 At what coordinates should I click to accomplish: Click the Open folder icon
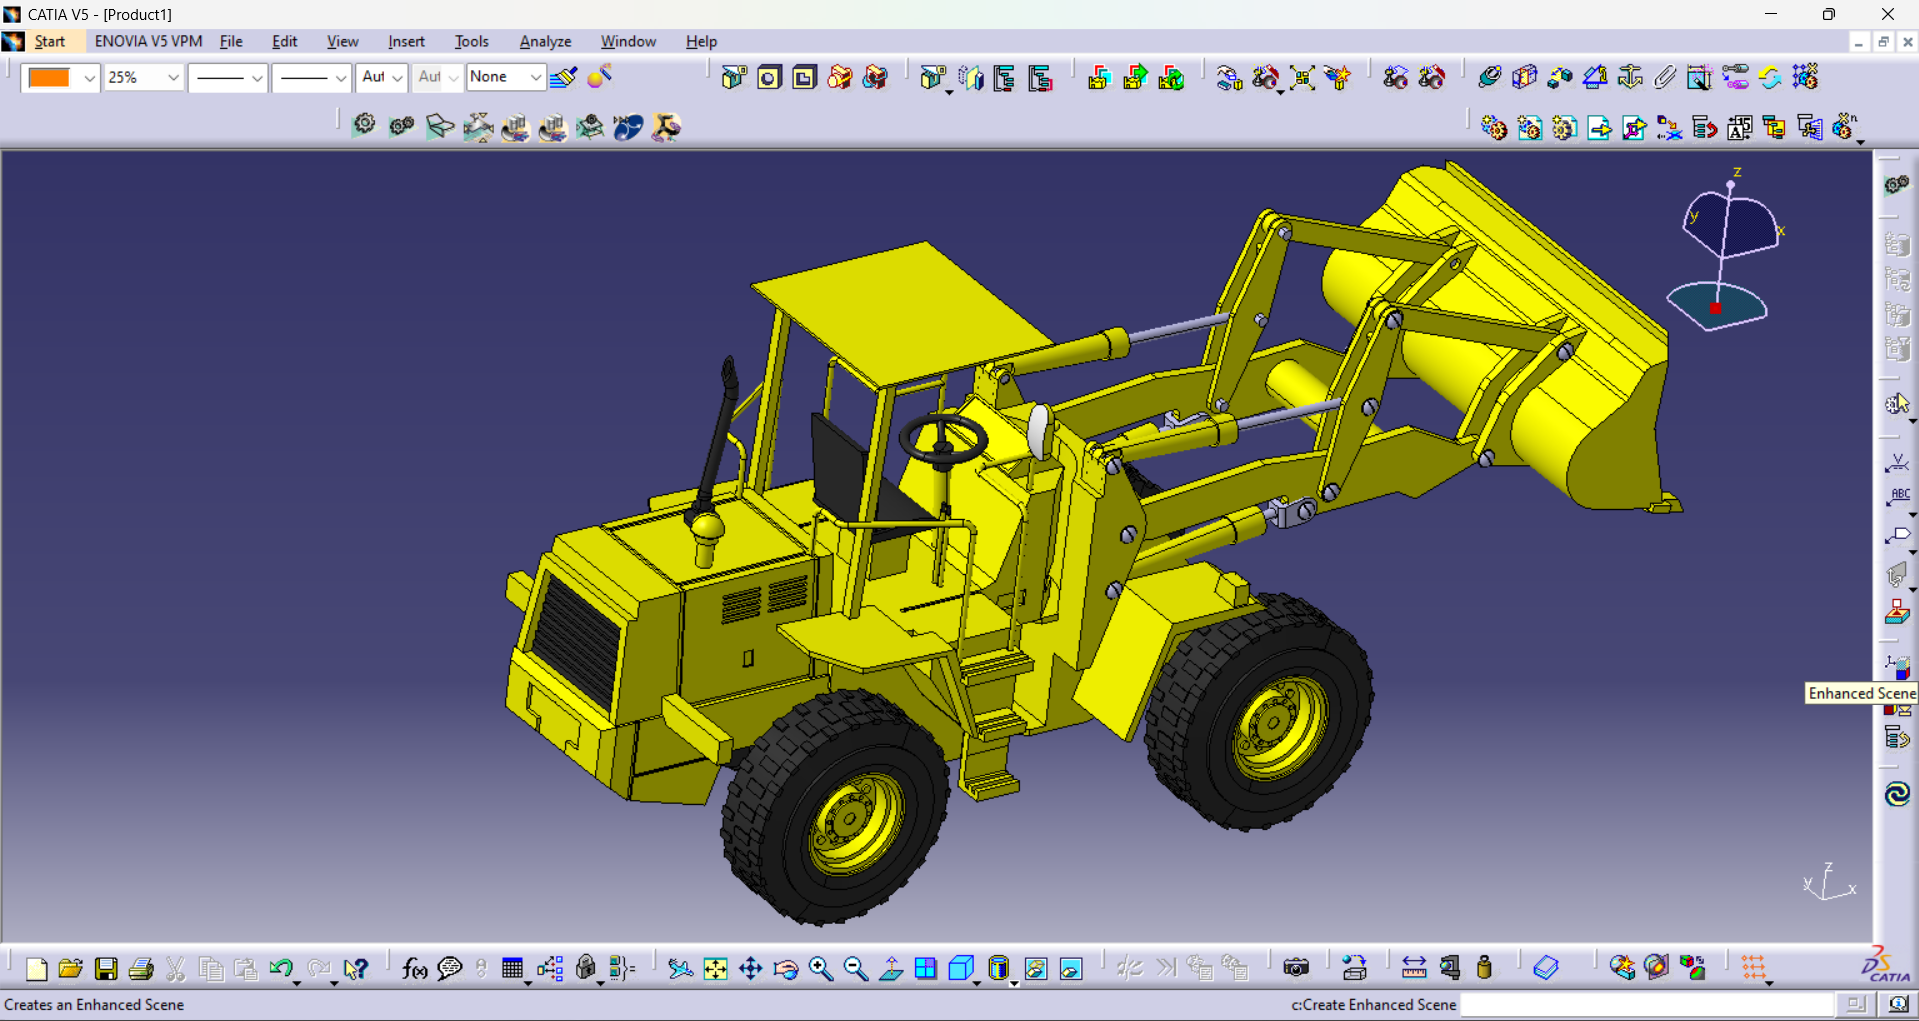pyautogui.click(x=70, y=968)
